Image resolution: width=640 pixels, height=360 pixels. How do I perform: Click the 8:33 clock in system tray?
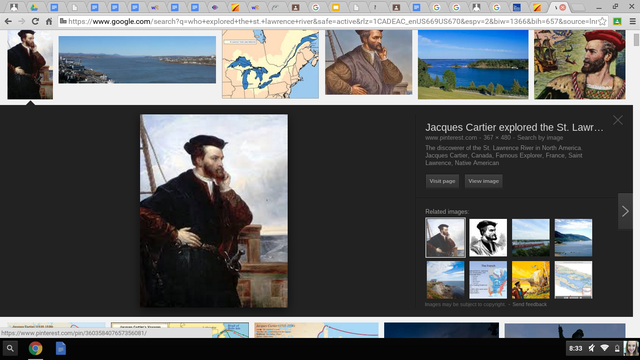pyautogui.click(x=576, y=348)
